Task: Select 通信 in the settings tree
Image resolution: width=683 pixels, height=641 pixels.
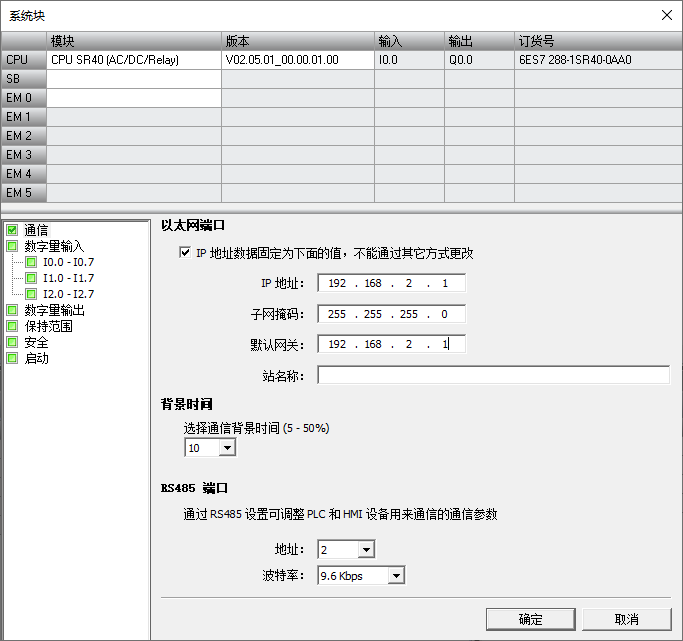Action: [36, 230]
